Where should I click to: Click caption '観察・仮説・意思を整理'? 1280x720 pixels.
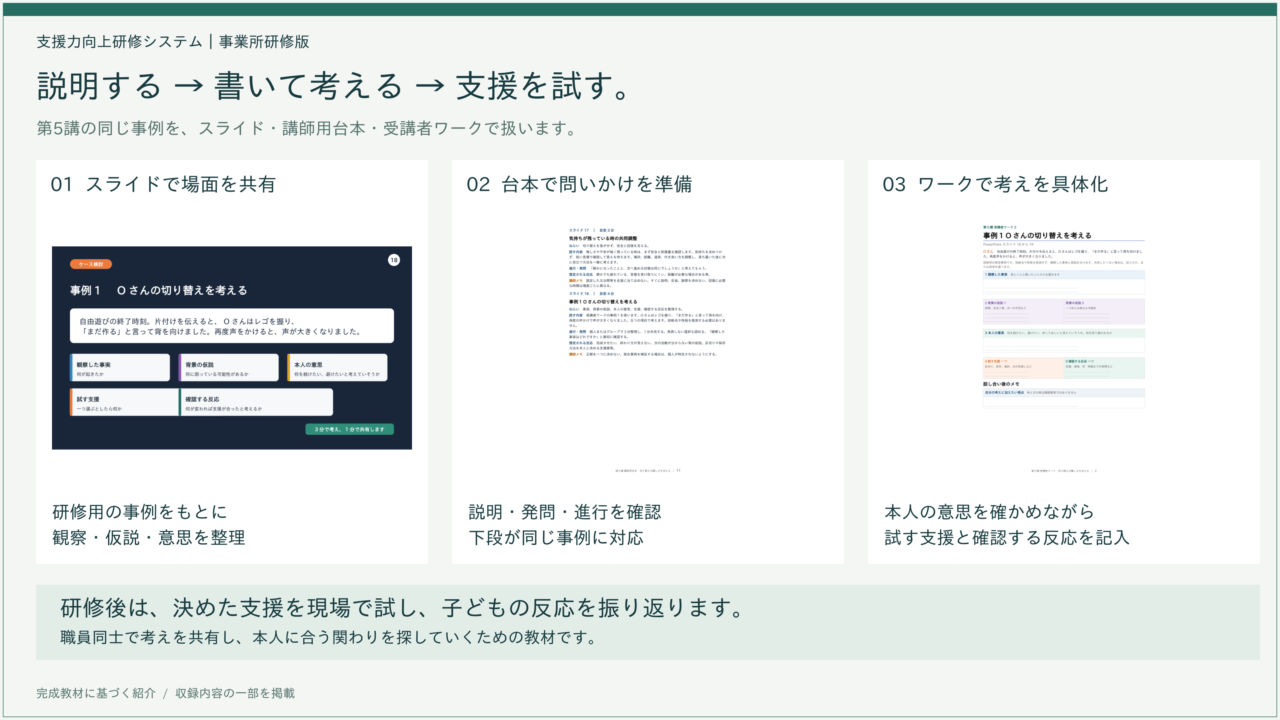pos(149,538)
